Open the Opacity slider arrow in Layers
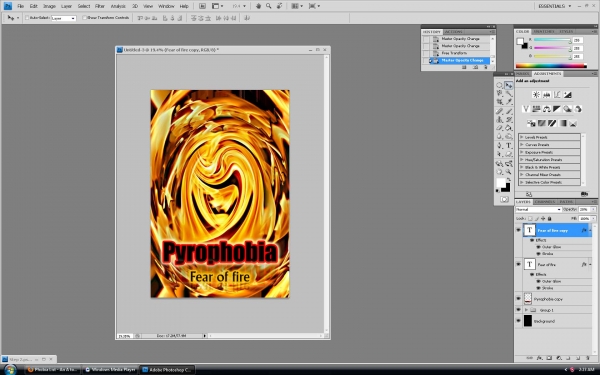 pyautogui.click(x=593, y=210)
